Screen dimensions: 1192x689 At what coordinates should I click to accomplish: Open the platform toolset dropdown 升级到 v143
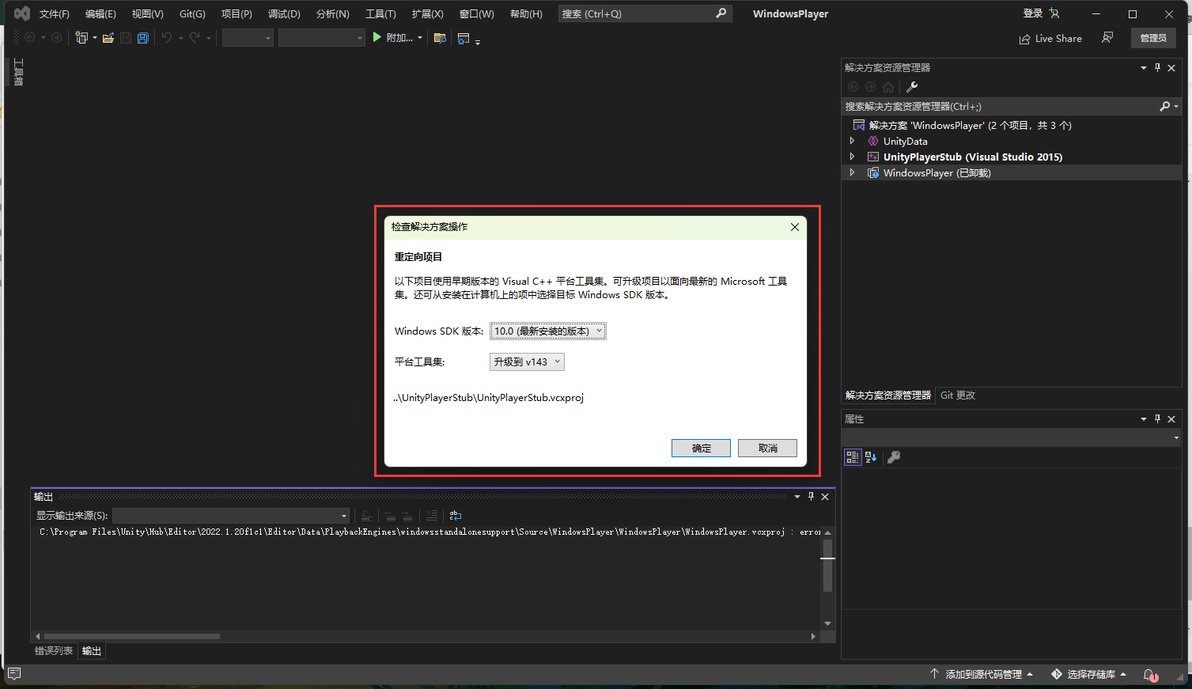pos(526,362)
